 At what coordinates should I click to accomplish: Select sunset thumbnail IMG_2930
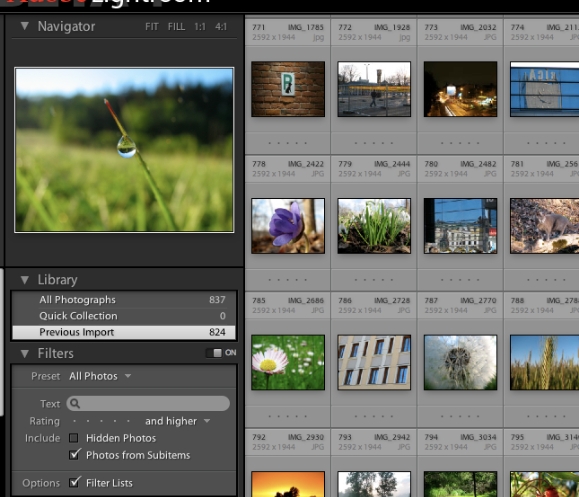tap(288, 484)
